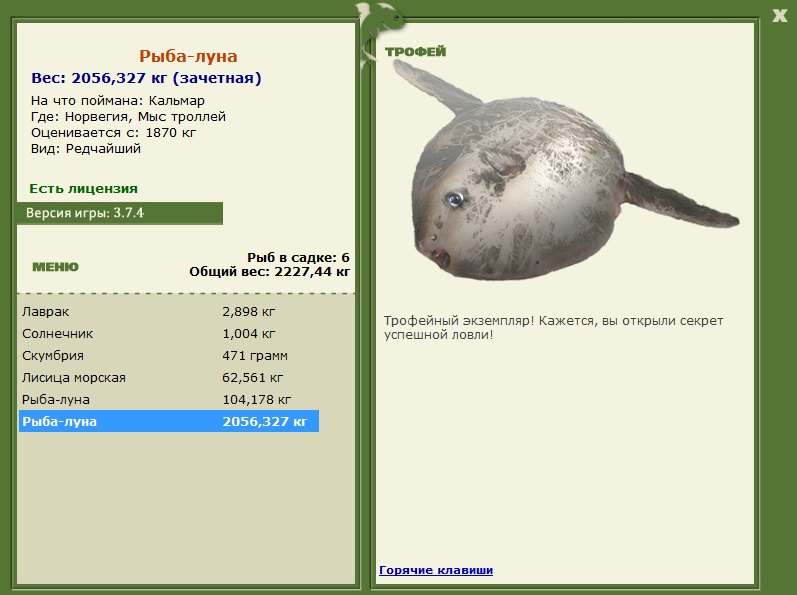
Task: Select the Солнечник fish entry
Action: [x=169, y=333]
